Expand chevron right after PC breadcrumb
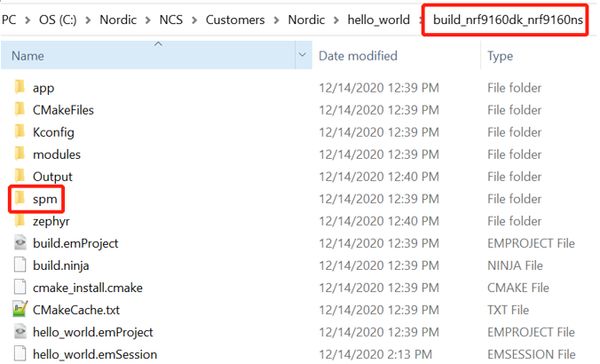 (x=27, y=20)
